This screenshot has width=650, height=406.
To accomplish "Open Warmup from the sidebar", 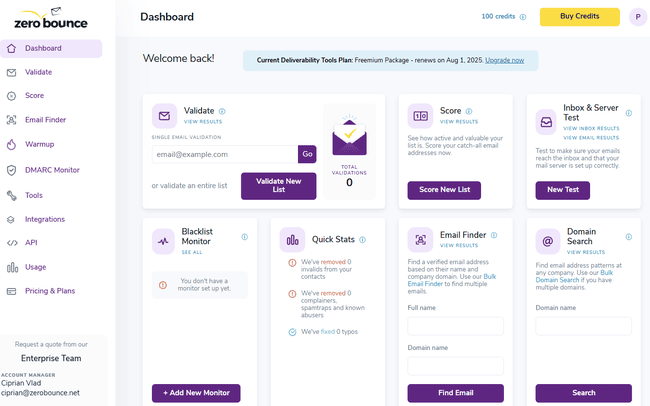I will [x=39, y=145].
